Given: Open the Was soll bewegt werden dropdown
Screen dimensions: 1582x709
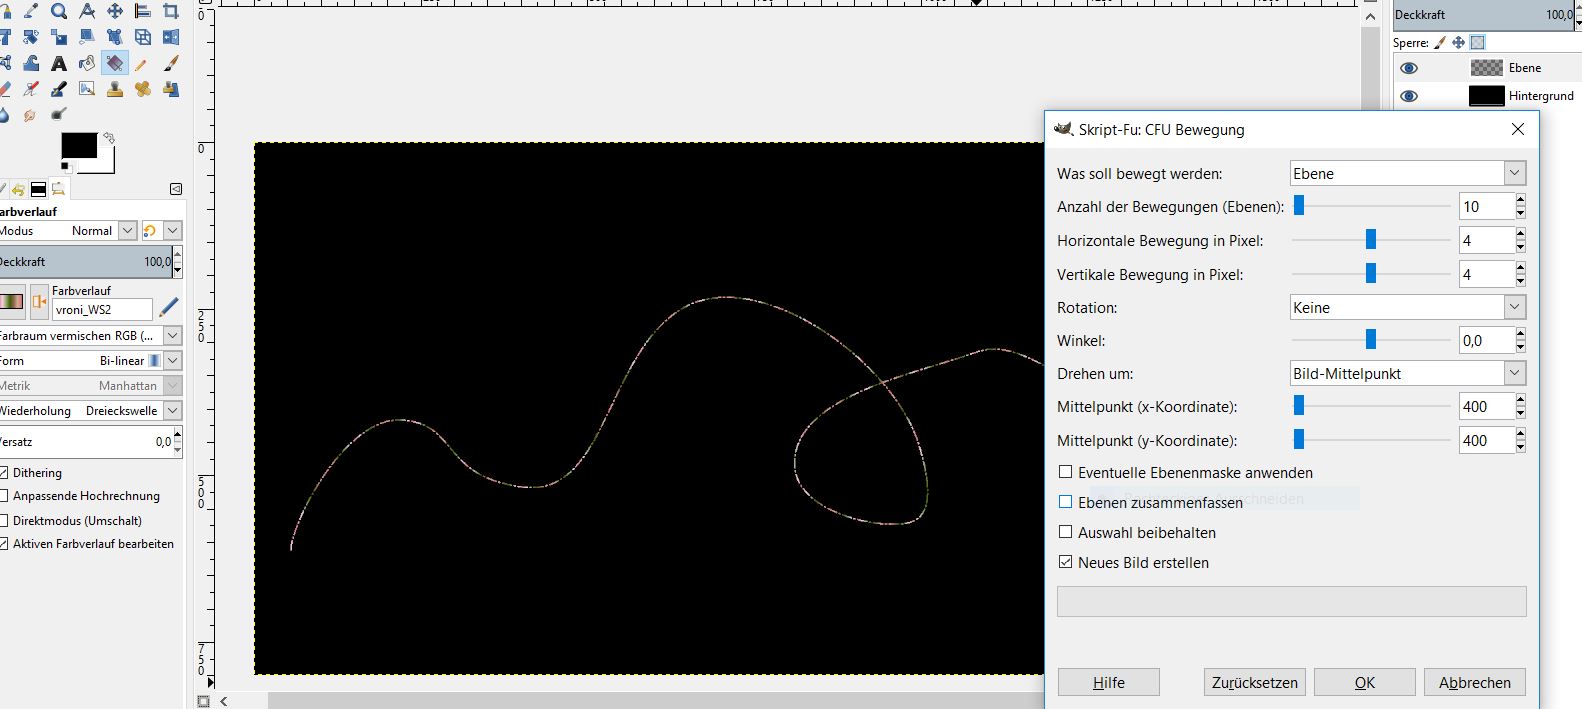Looking at the screenshot, I should click(1408, 173).
